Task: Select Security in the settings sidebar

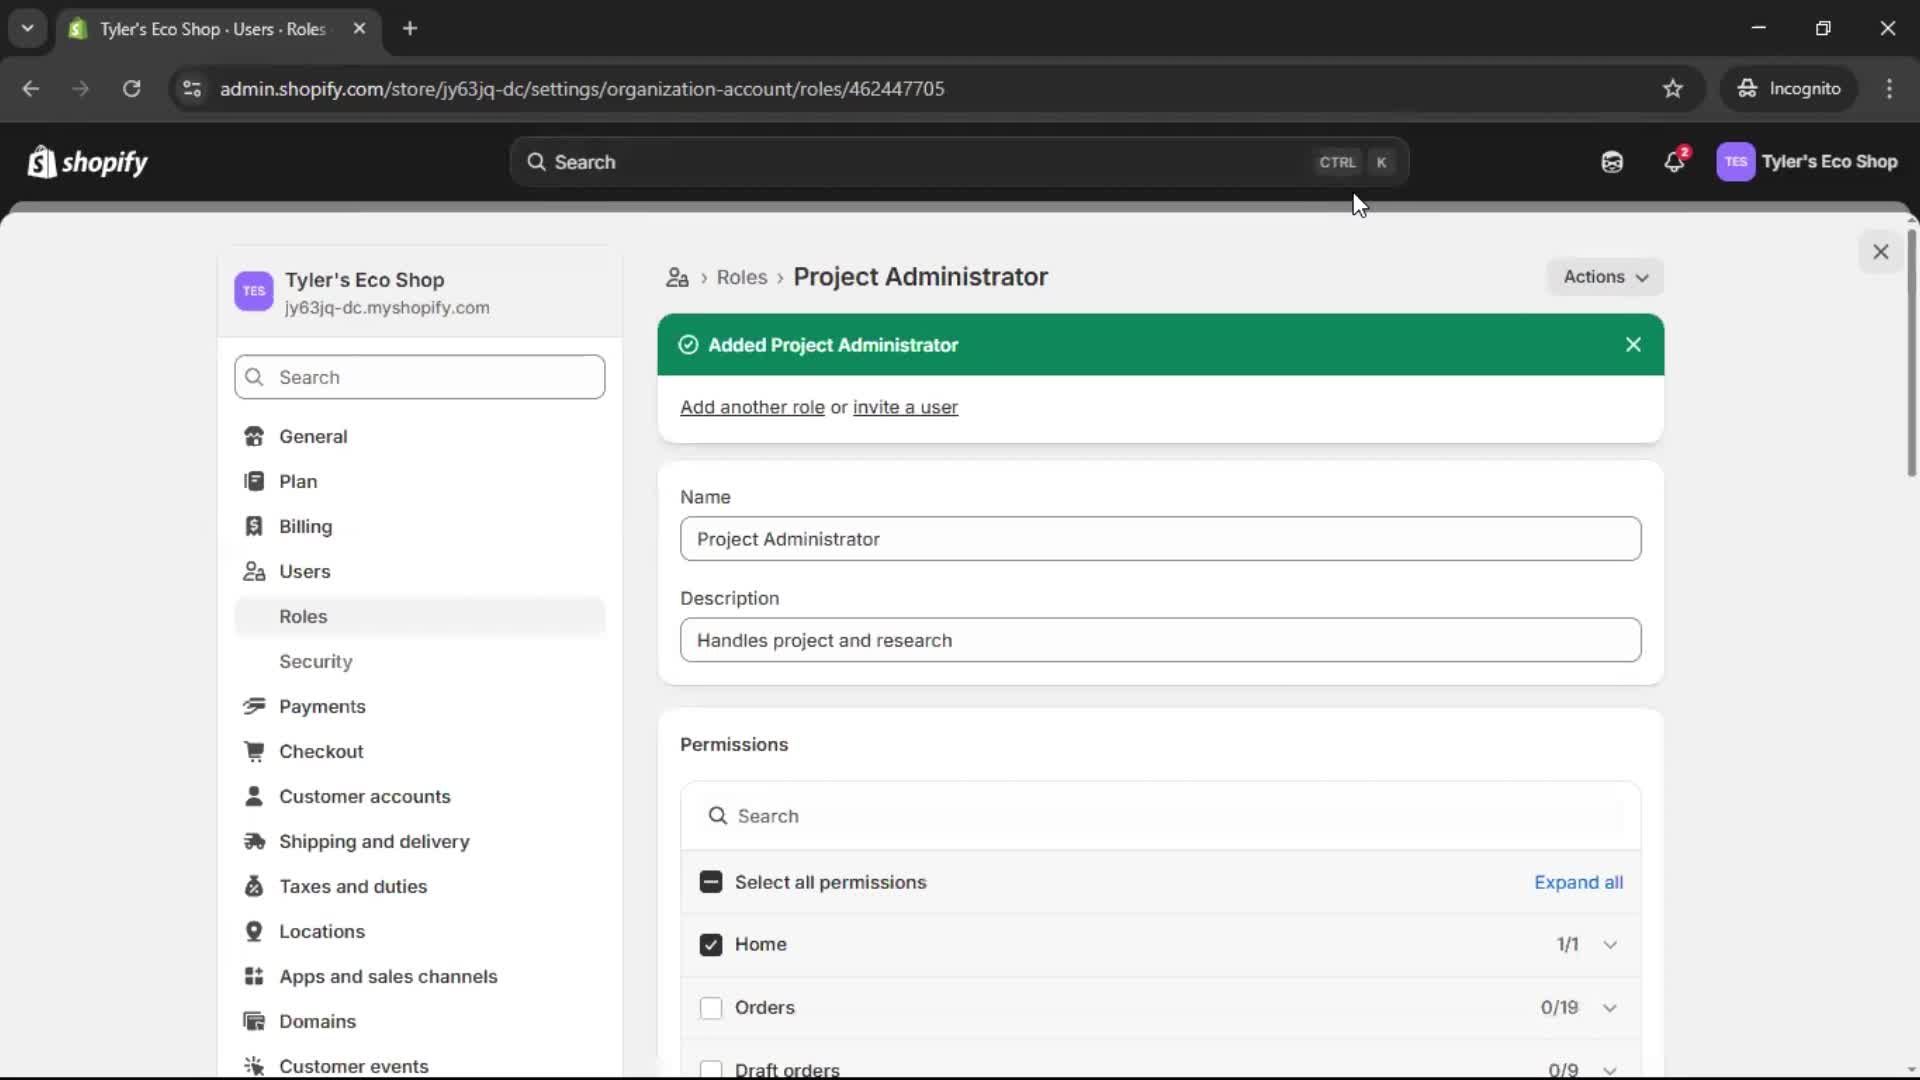Action: point(315,661)
